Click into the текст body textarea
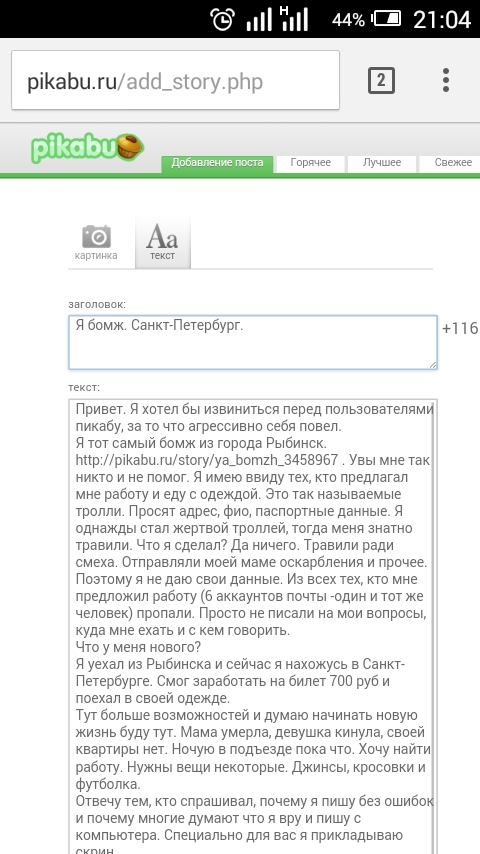The image size is (480, 854). [x=253, y=626]
